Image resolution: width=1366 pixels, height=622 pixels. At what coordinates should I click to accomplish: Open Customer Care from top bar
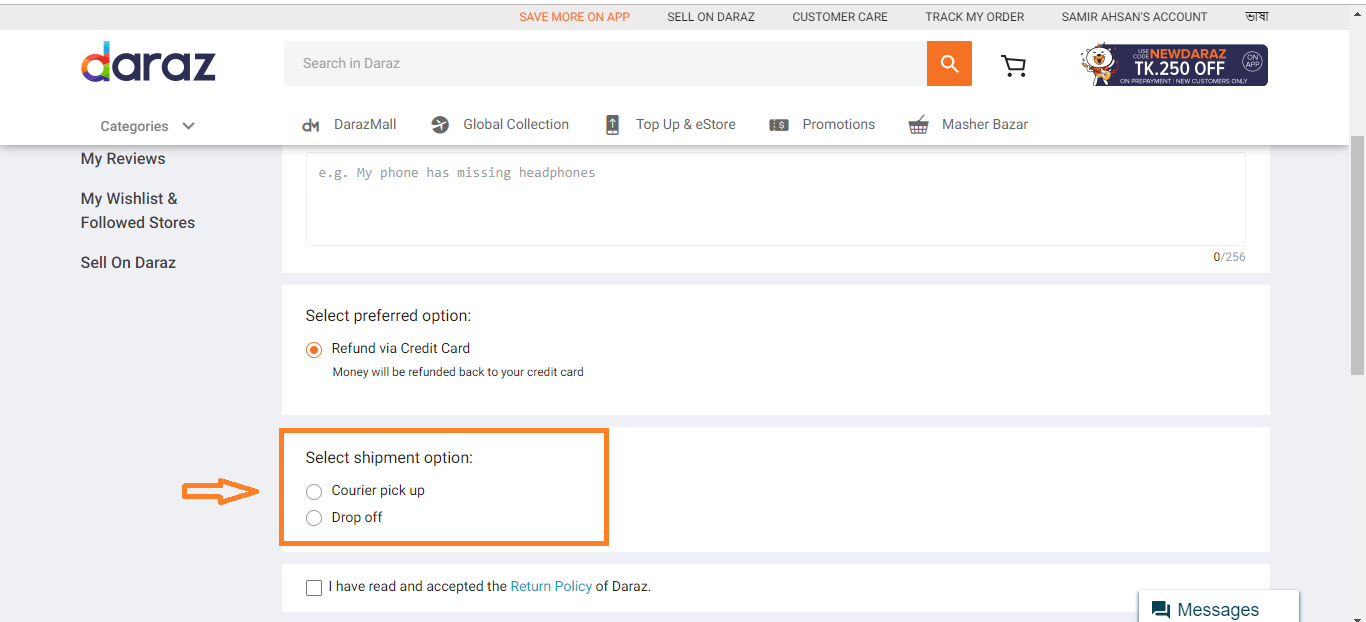pyautogui.click(x=840, y=17)
